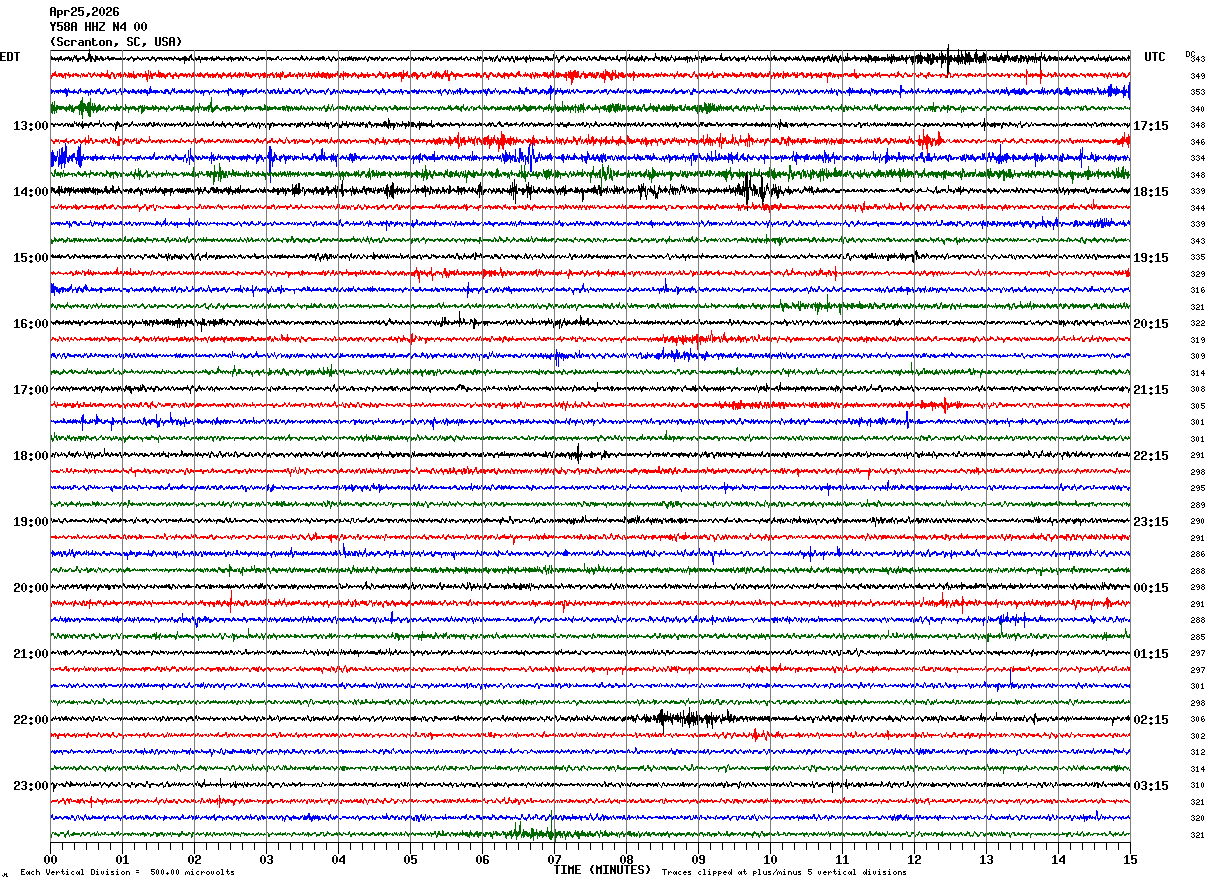Click the DC offset value 346
The image size is (1210, 886).
click(x=1197, y=142)
